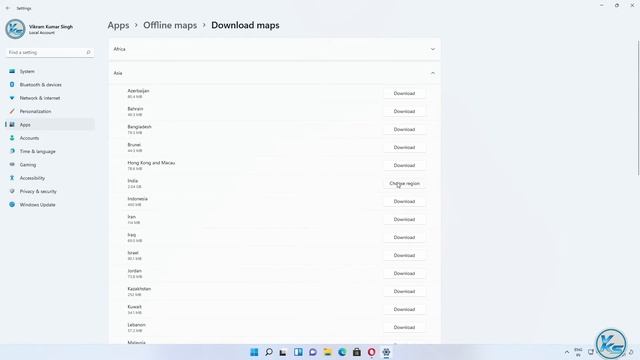The height and width of the screenshot is (360, 640).
Task: Download the Jordan map
Action: [404, 273]
